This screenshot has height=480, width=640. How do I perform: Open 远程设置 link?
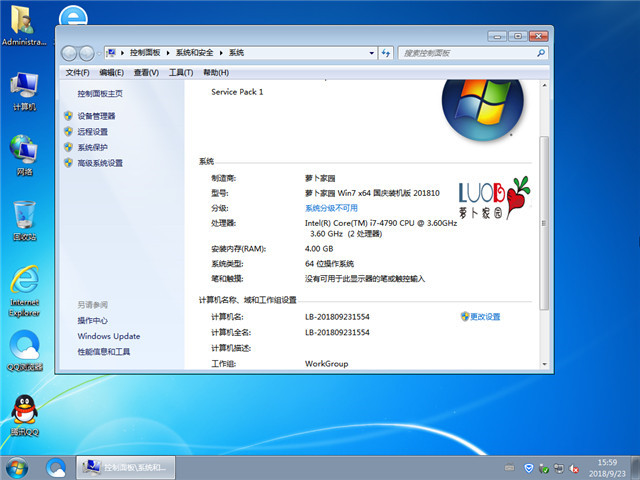coord(93,131)
